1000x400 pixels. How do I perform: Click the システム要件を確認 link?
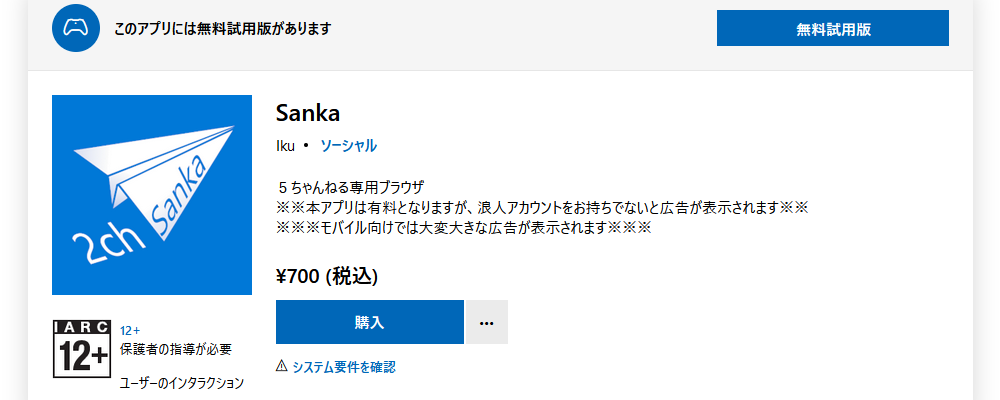click(x=344, y=367)
